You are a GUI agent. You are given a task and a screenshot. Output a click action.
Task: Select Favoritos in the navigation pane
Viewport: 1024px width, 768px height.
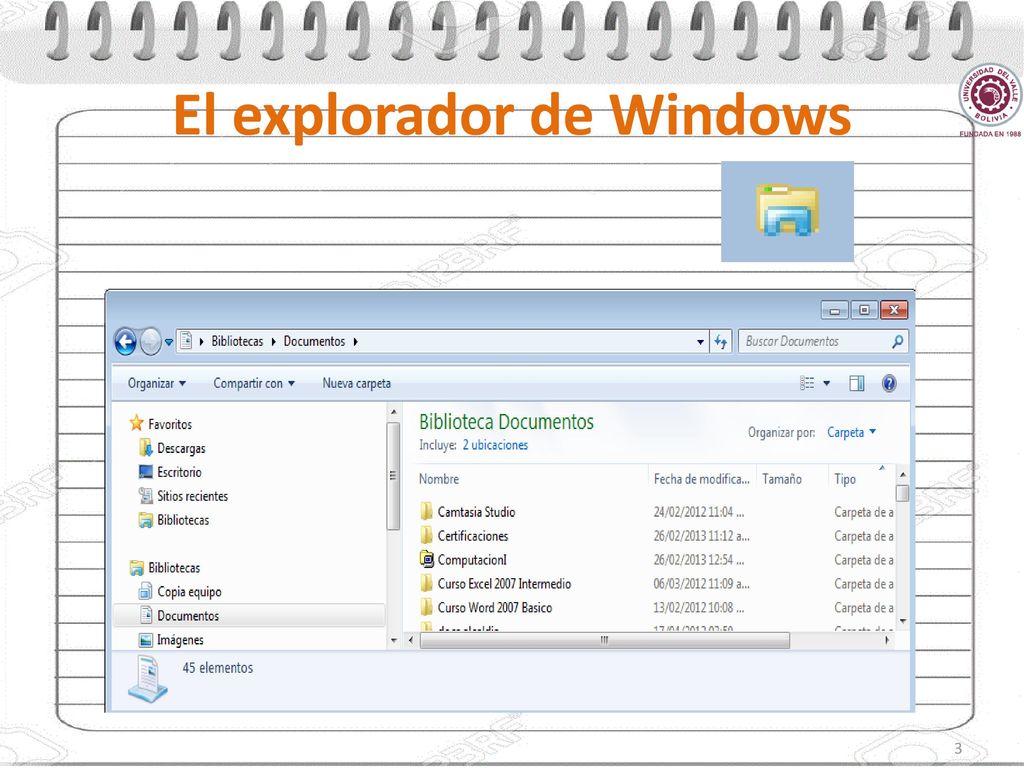tap(170, 424)
